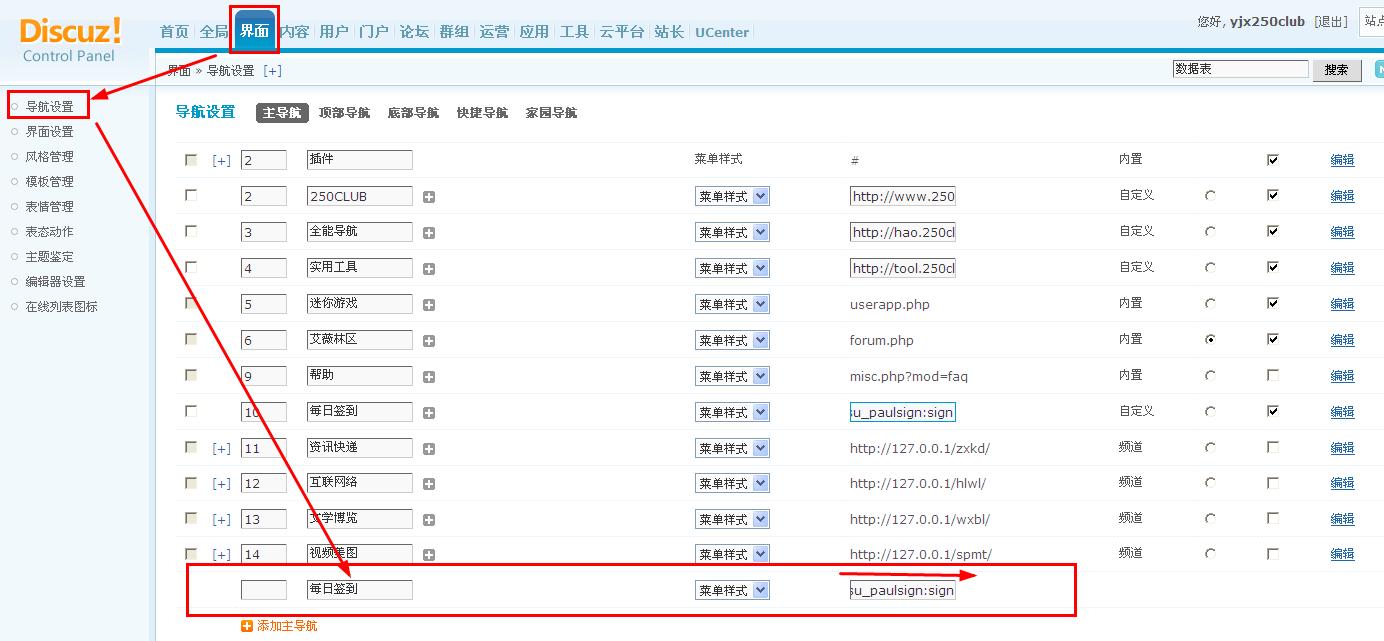This screenshot has width=1384, height=641.
Task: Expand the 互联网络 row sub-navigation
Action: [x=222, y=483]
